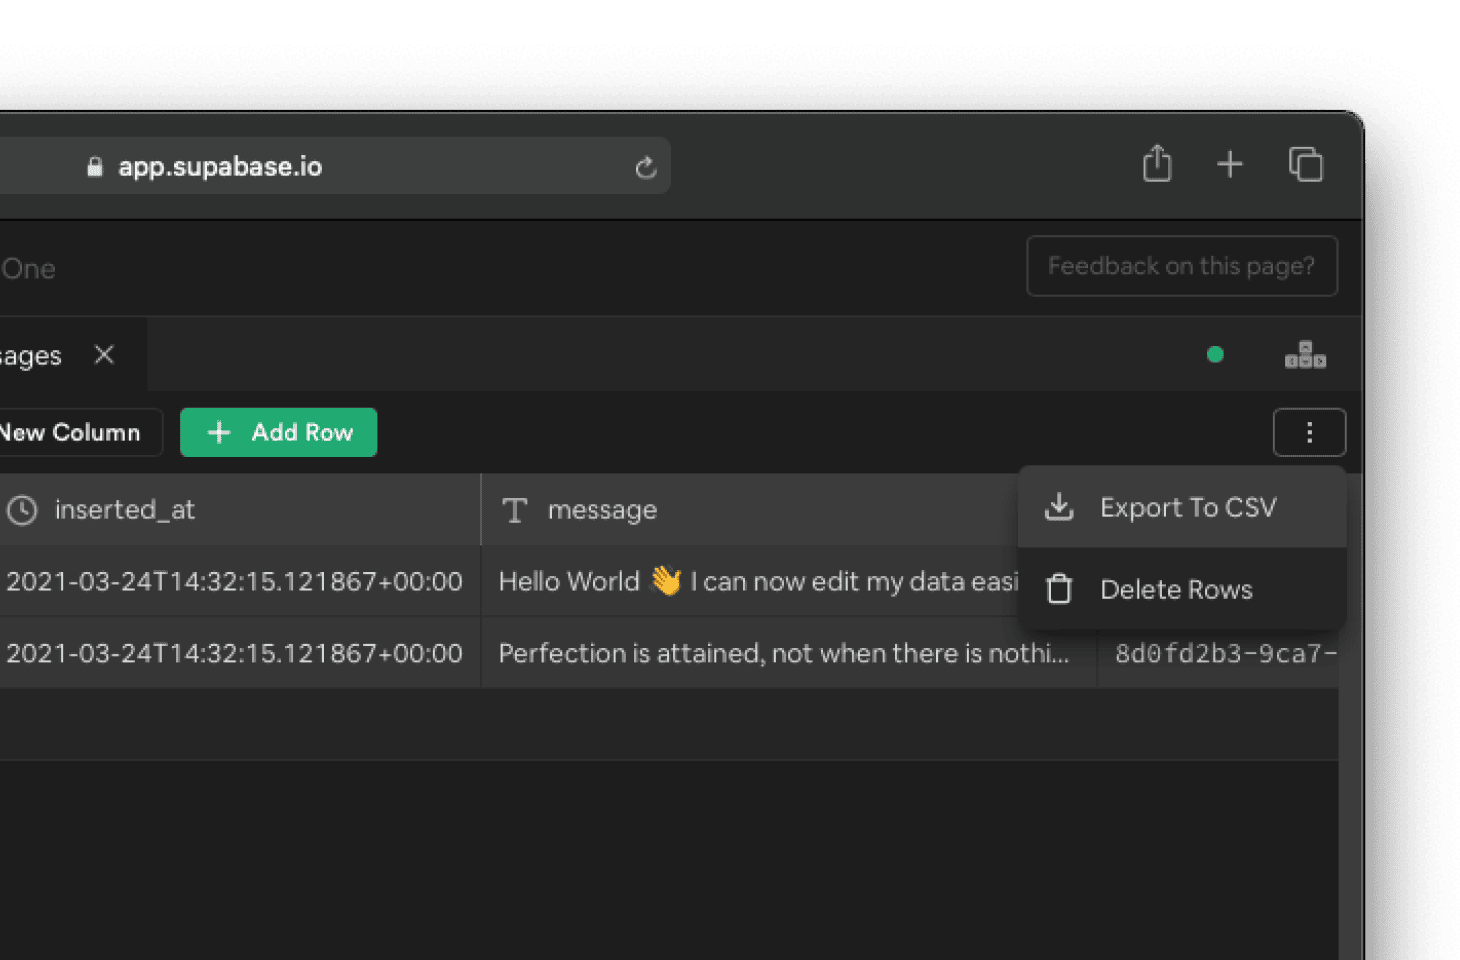Select Export To CSV from the menu
The height and width of the screenshot is (960, 1460).
pos(1188,507)
